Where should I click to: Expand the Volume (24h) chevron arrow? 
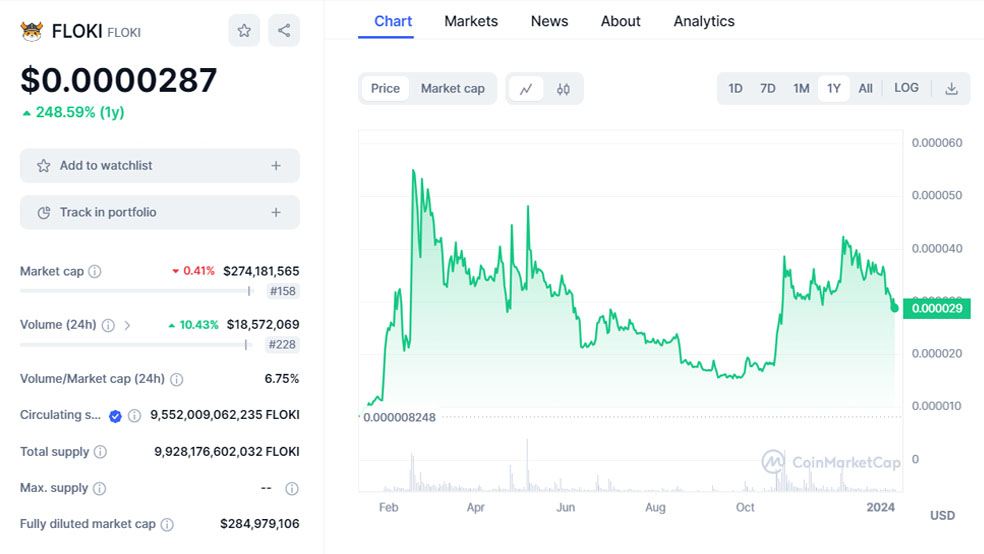point(127,325)
